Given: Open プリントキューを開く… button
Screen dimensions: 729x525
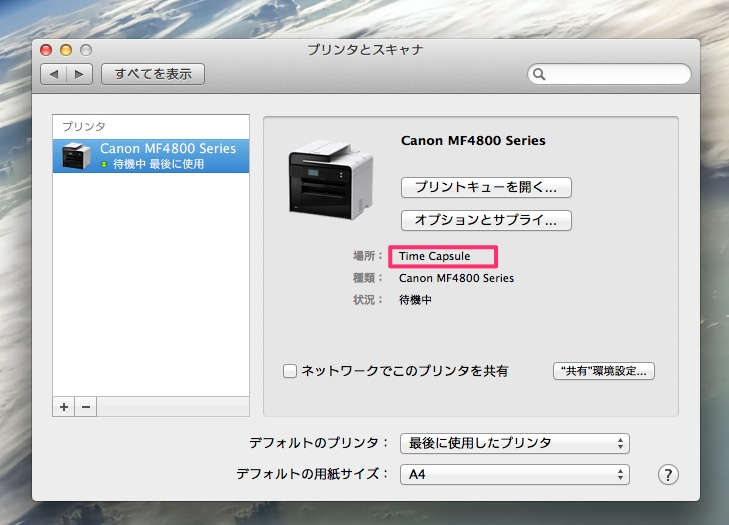Looking at the screenshot, I should click(x=486, y=187).
